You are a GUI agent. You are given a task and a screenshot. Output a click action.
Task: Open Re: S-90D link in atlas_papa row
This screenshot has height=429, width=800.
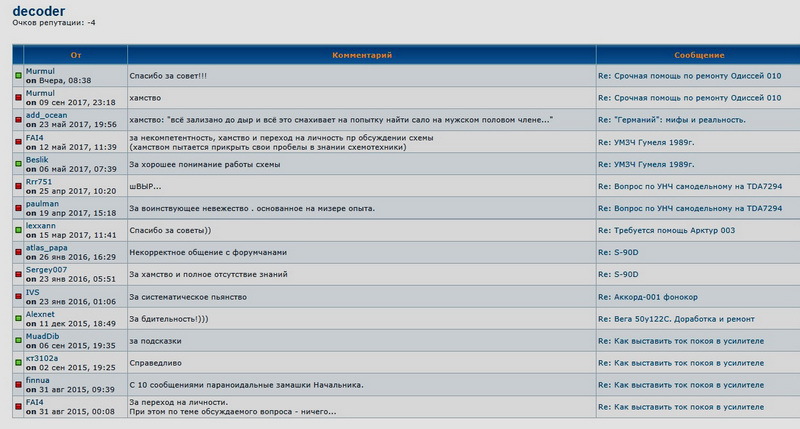tap(618, 252)
